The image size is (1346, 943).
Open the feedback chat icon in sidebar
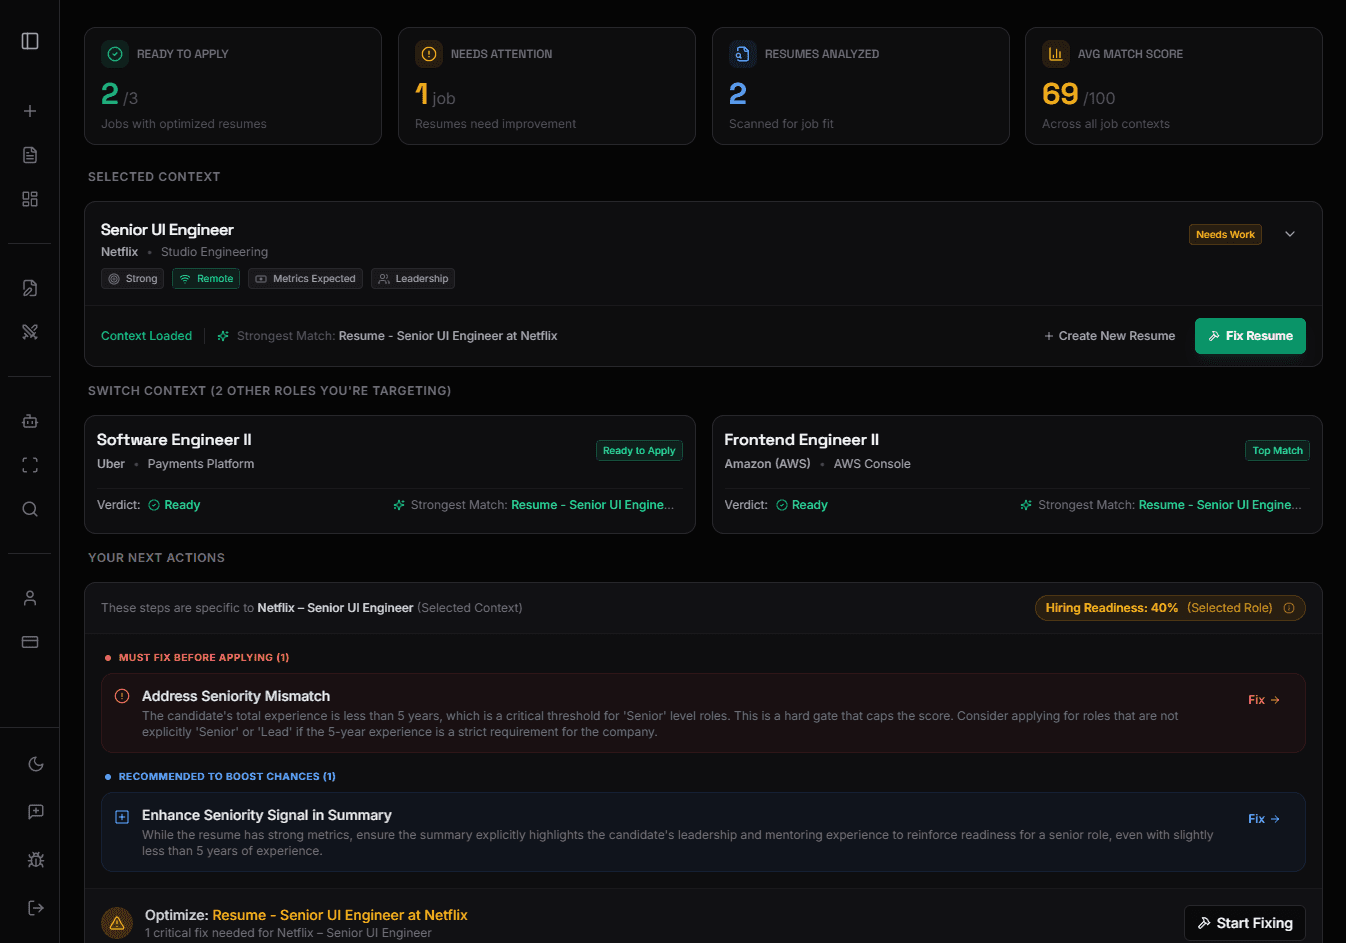[36, 812]
